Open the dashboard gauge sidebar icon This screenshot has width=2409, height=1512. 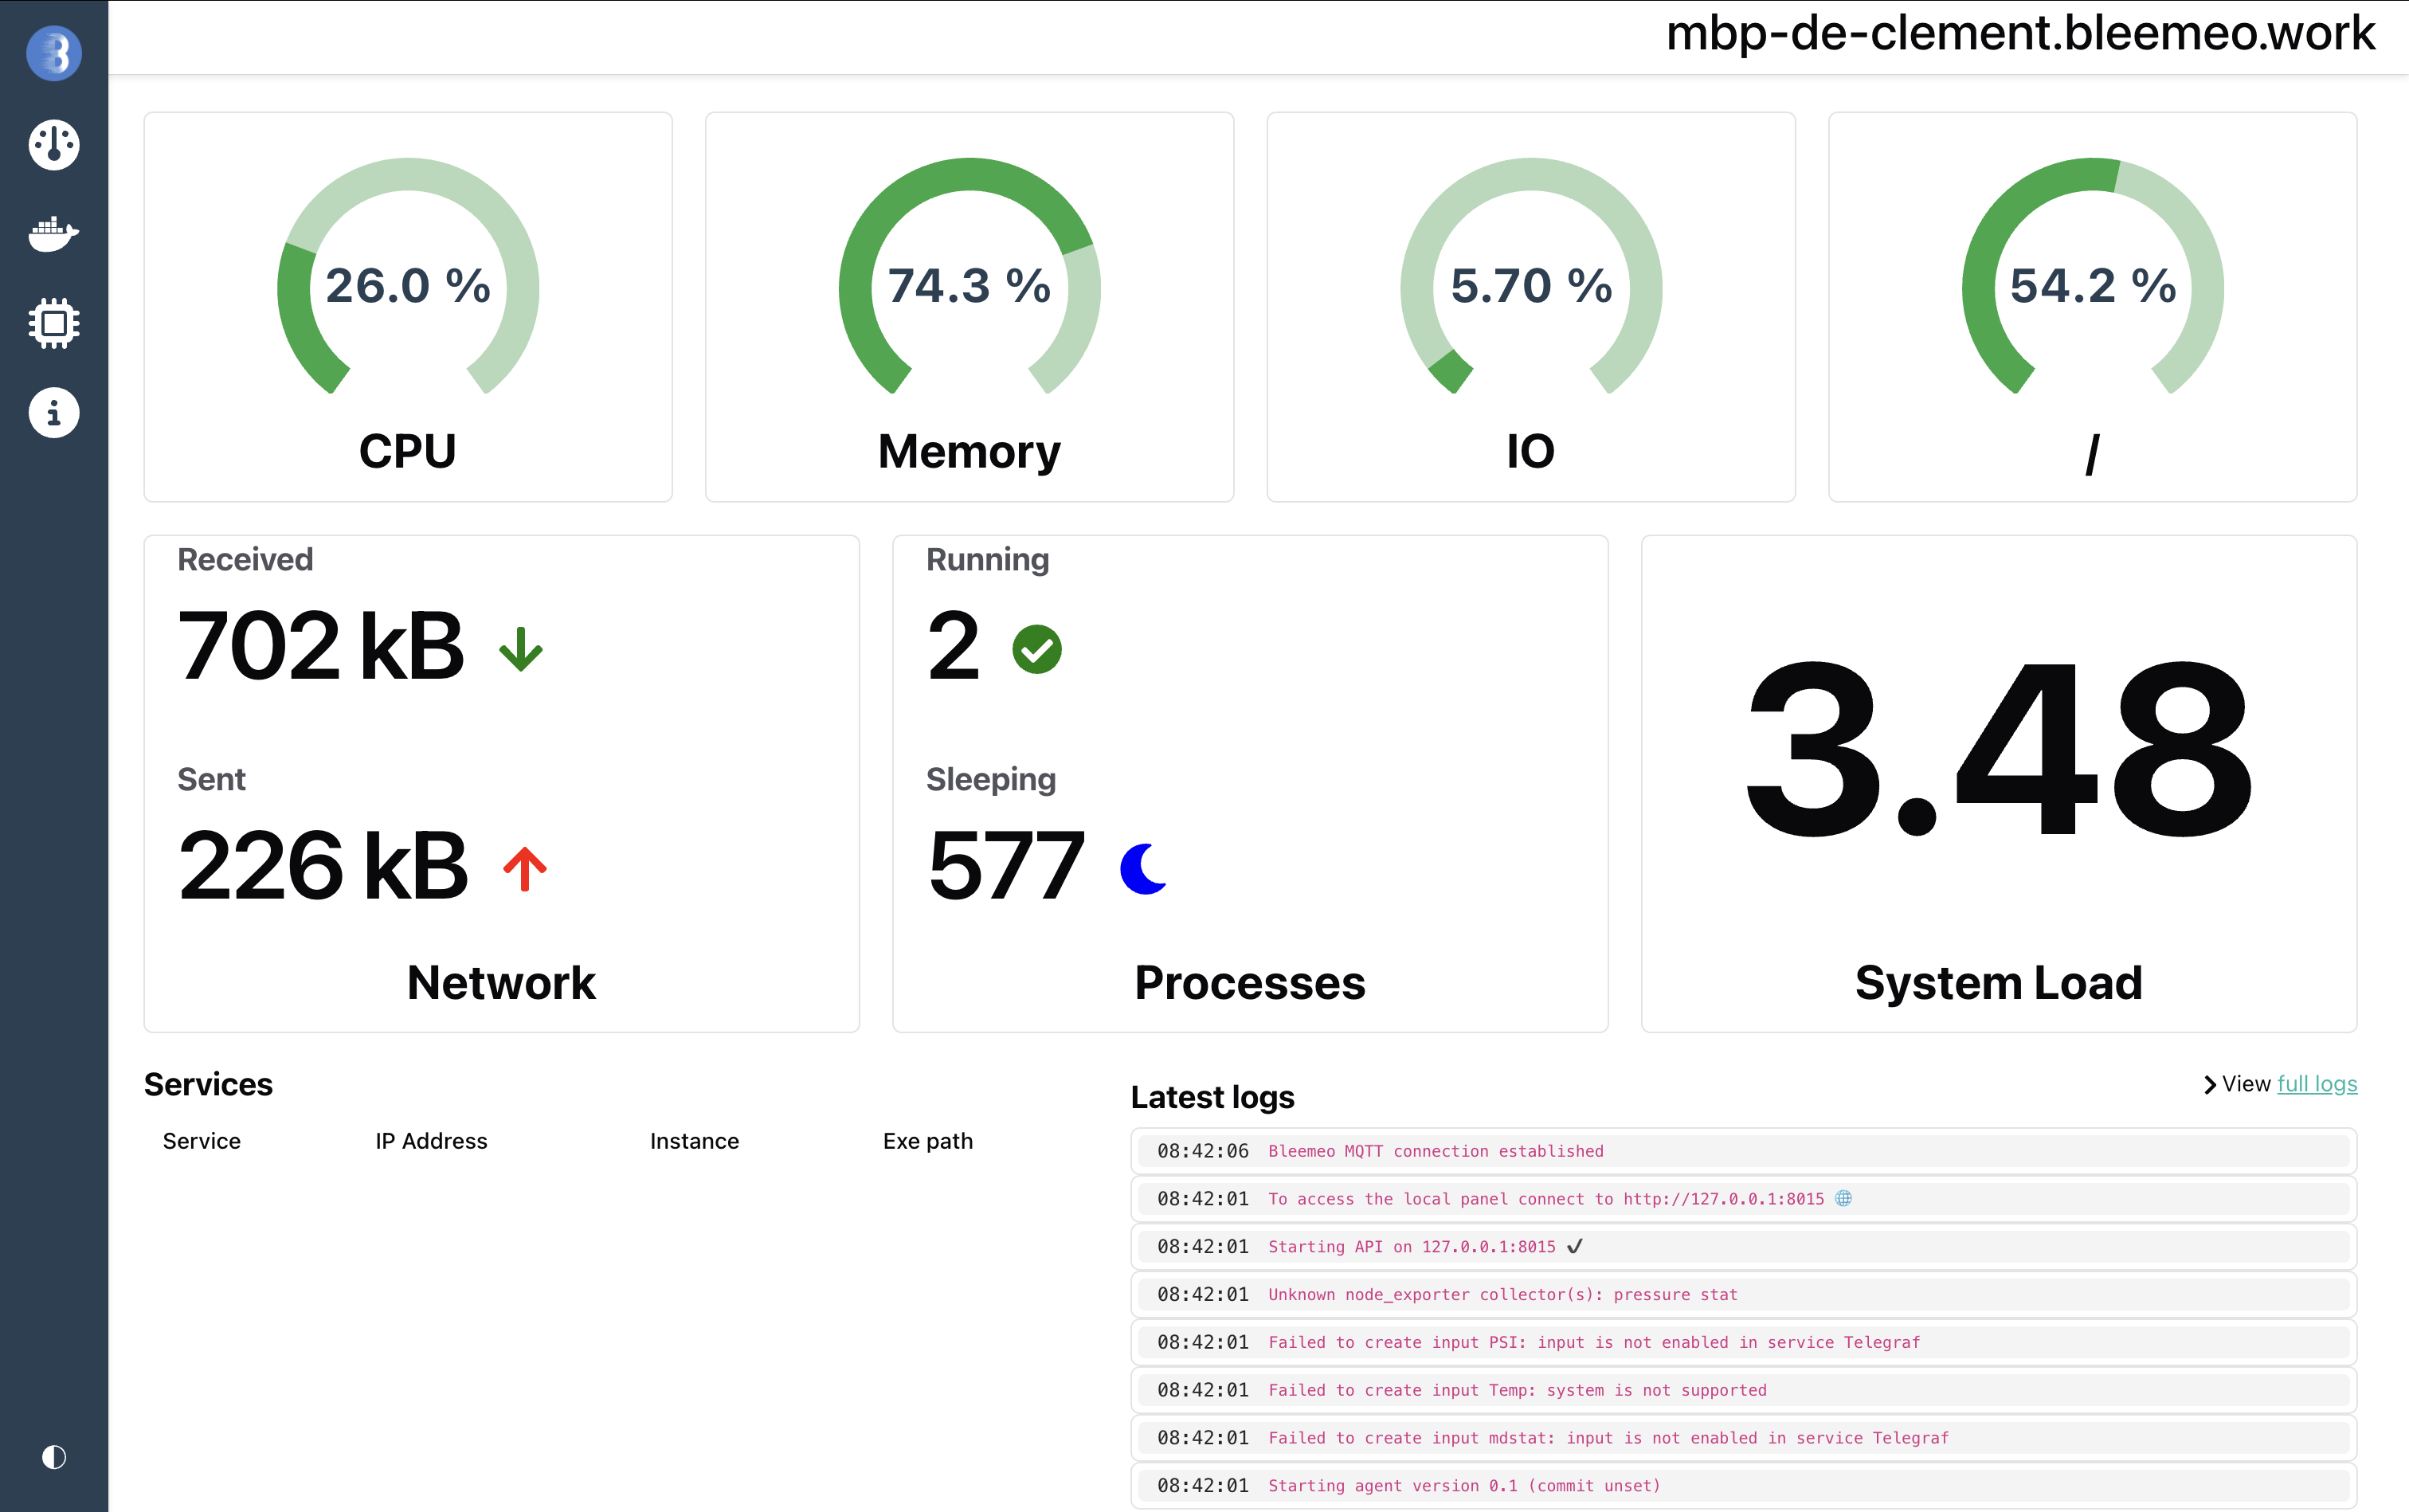(x=54, y=144)
